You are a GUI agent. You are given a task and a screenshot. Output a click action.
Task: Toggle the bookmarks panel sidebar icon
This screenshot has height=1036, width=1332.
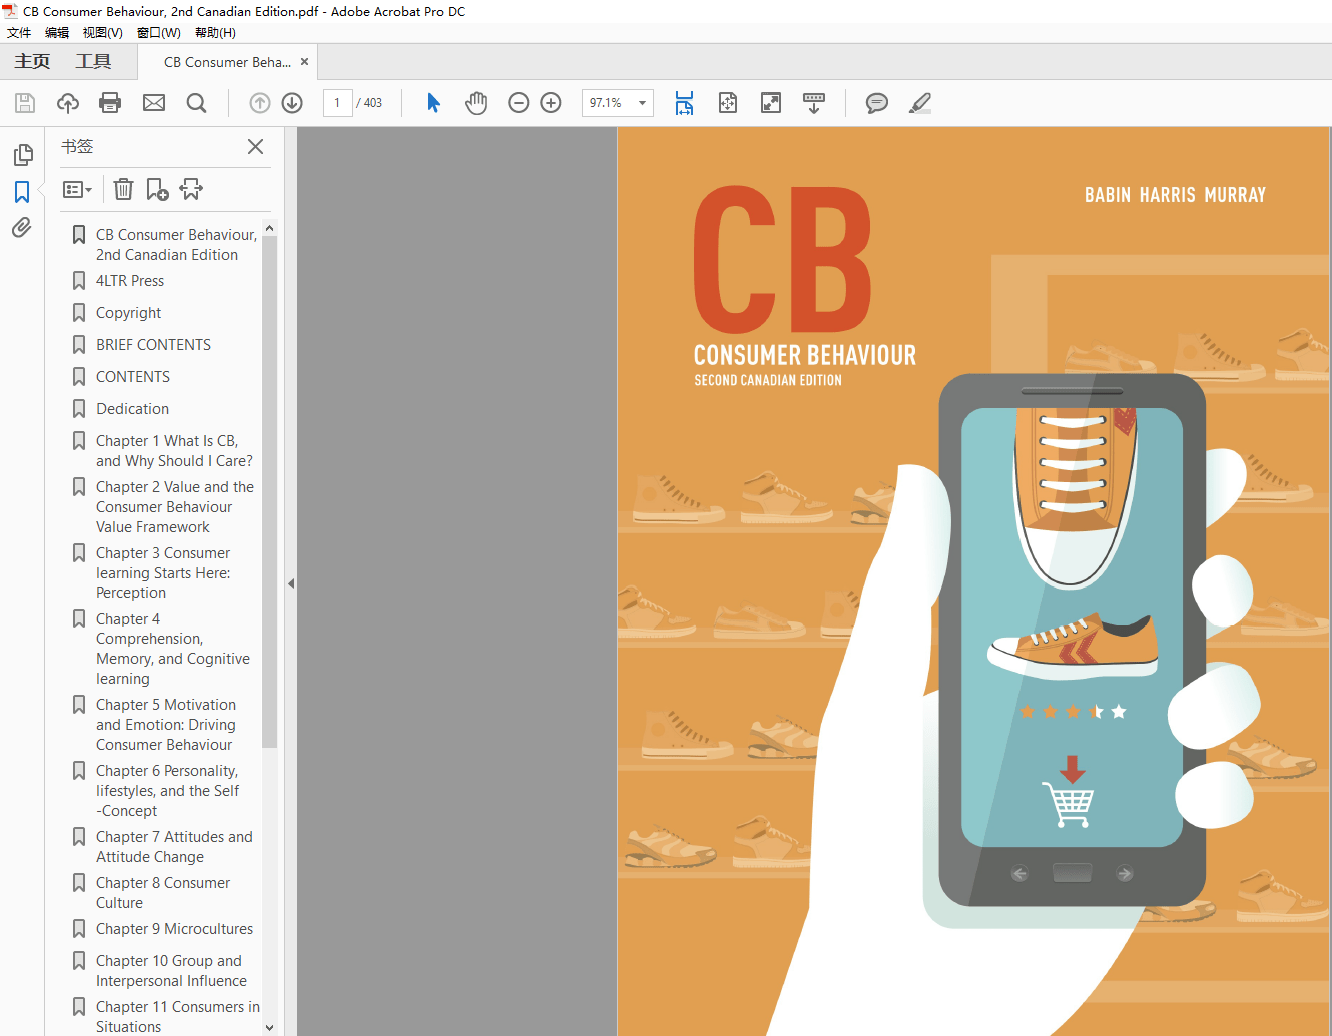22,192
